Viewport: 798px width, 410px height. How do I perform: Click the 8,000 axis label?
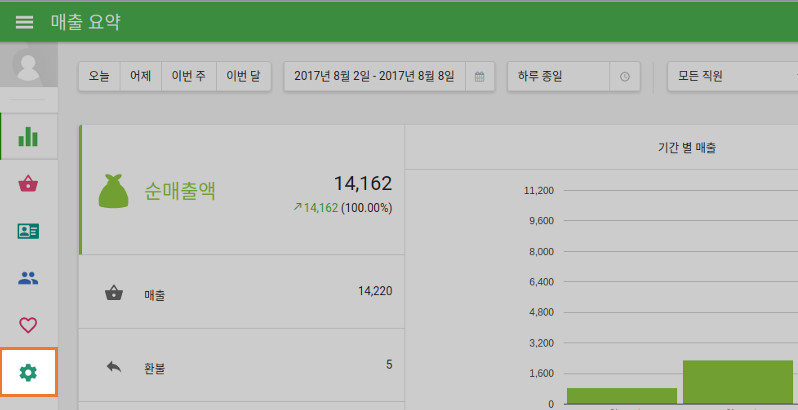click(541, 251)
